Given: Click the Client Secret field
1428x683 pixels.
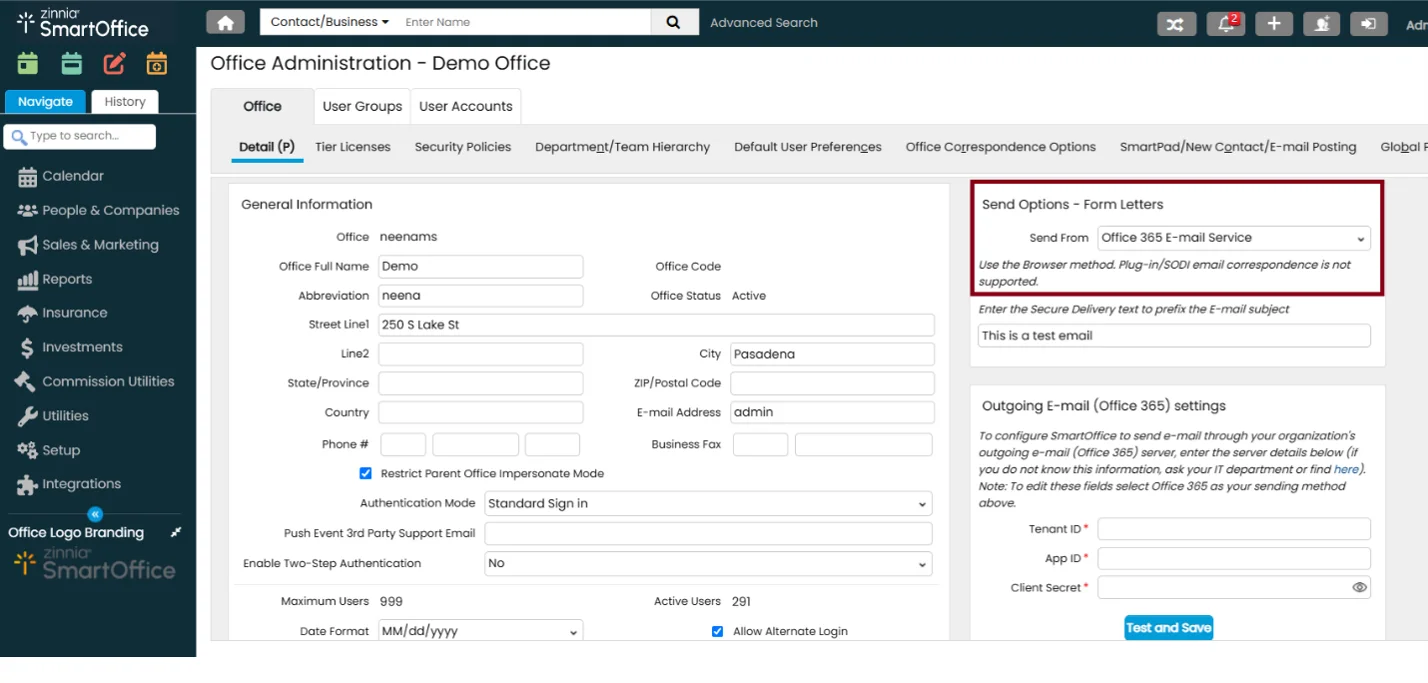Looking at the screenshot, I should coord(1234,588).
